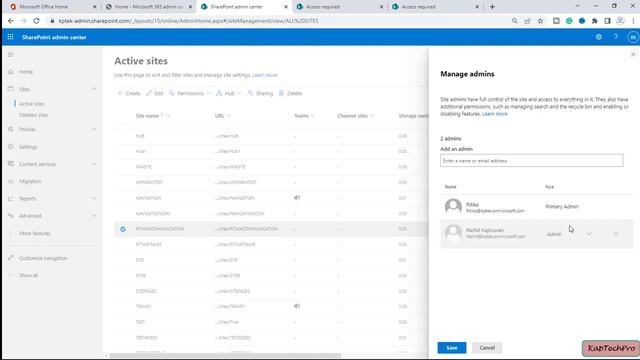Open the Permissions dropdown in toolbar
Viewport: 640px width, 360px height.
(189, 93)
